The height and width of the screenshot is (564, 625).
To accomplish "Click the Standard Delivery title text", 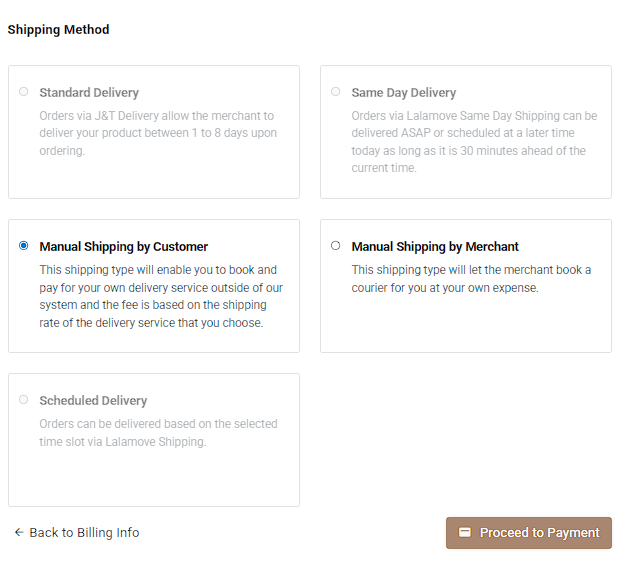I will click(x=89, y=93).
